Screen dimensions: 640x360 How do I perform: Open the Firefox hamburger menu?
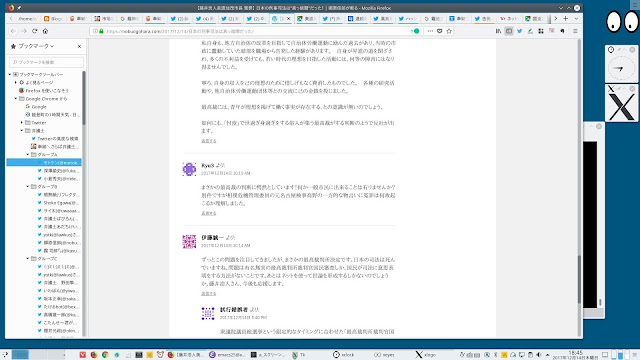575,31
